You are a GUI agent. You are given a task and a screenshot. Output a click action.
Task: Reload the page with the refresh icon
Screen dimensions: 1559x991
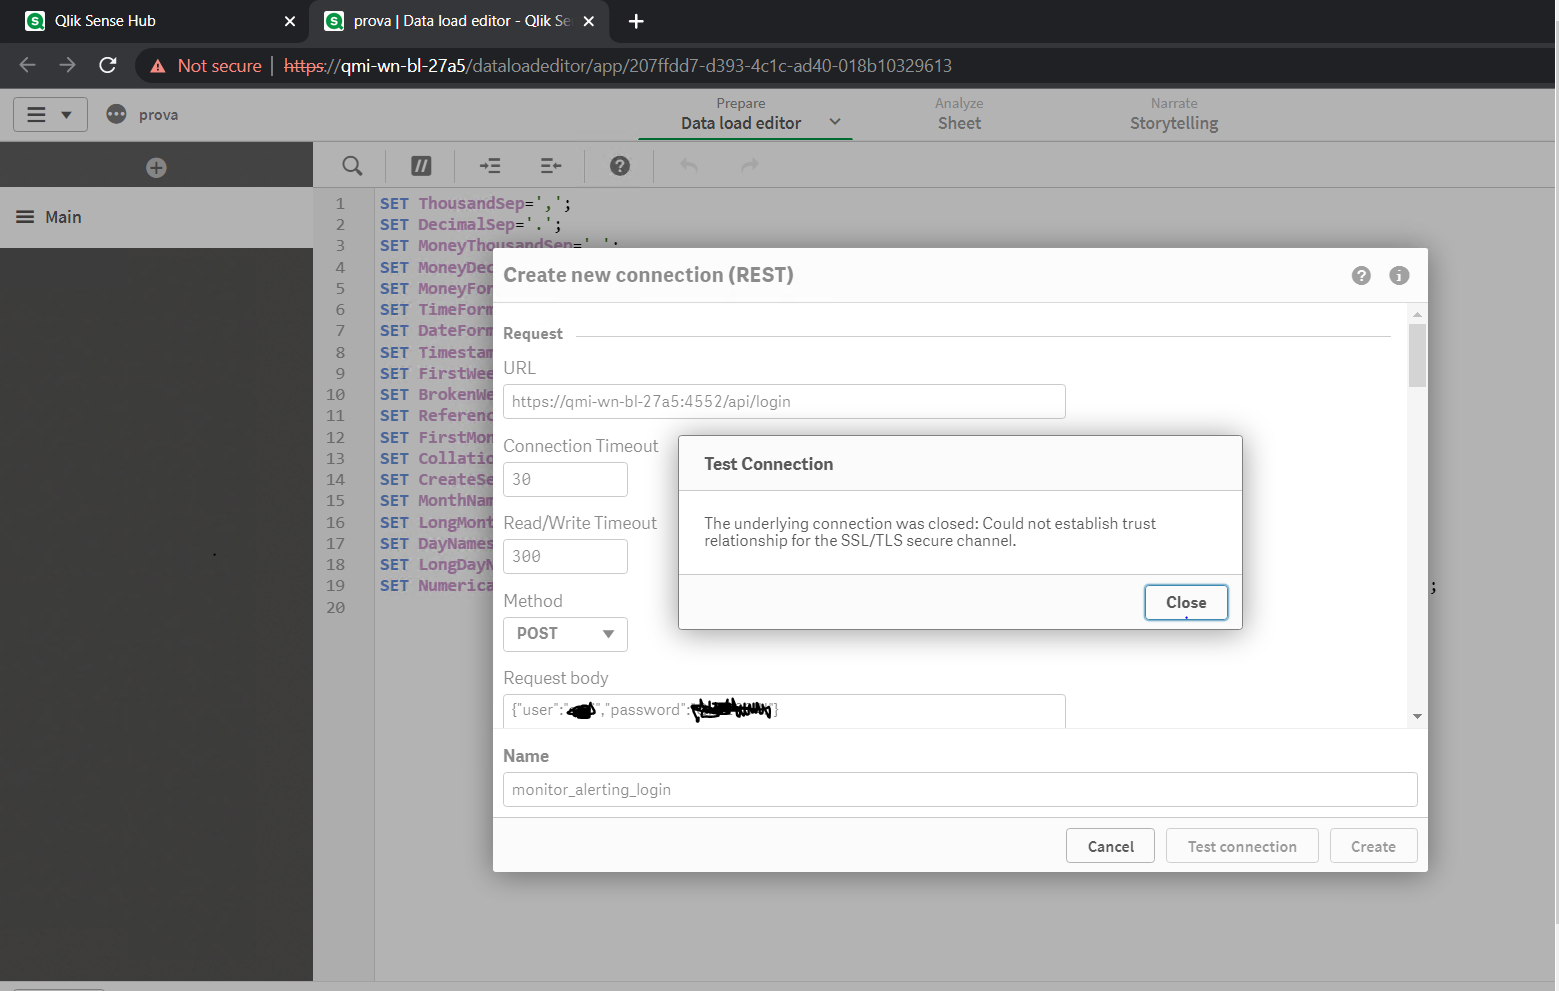107,65
